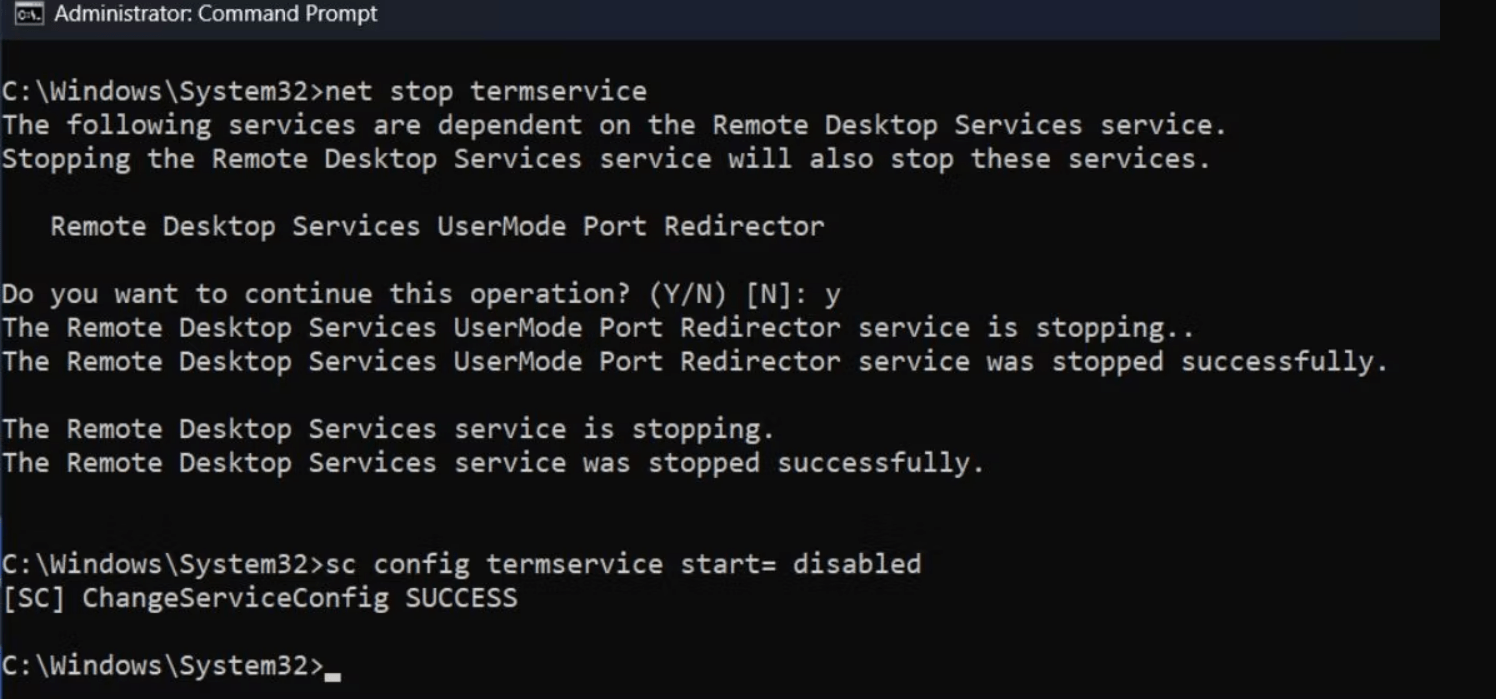This screenshot has width=1496, height=699.
Task: Click the last "was stopped successfully." output line
Action: [493, 464]
